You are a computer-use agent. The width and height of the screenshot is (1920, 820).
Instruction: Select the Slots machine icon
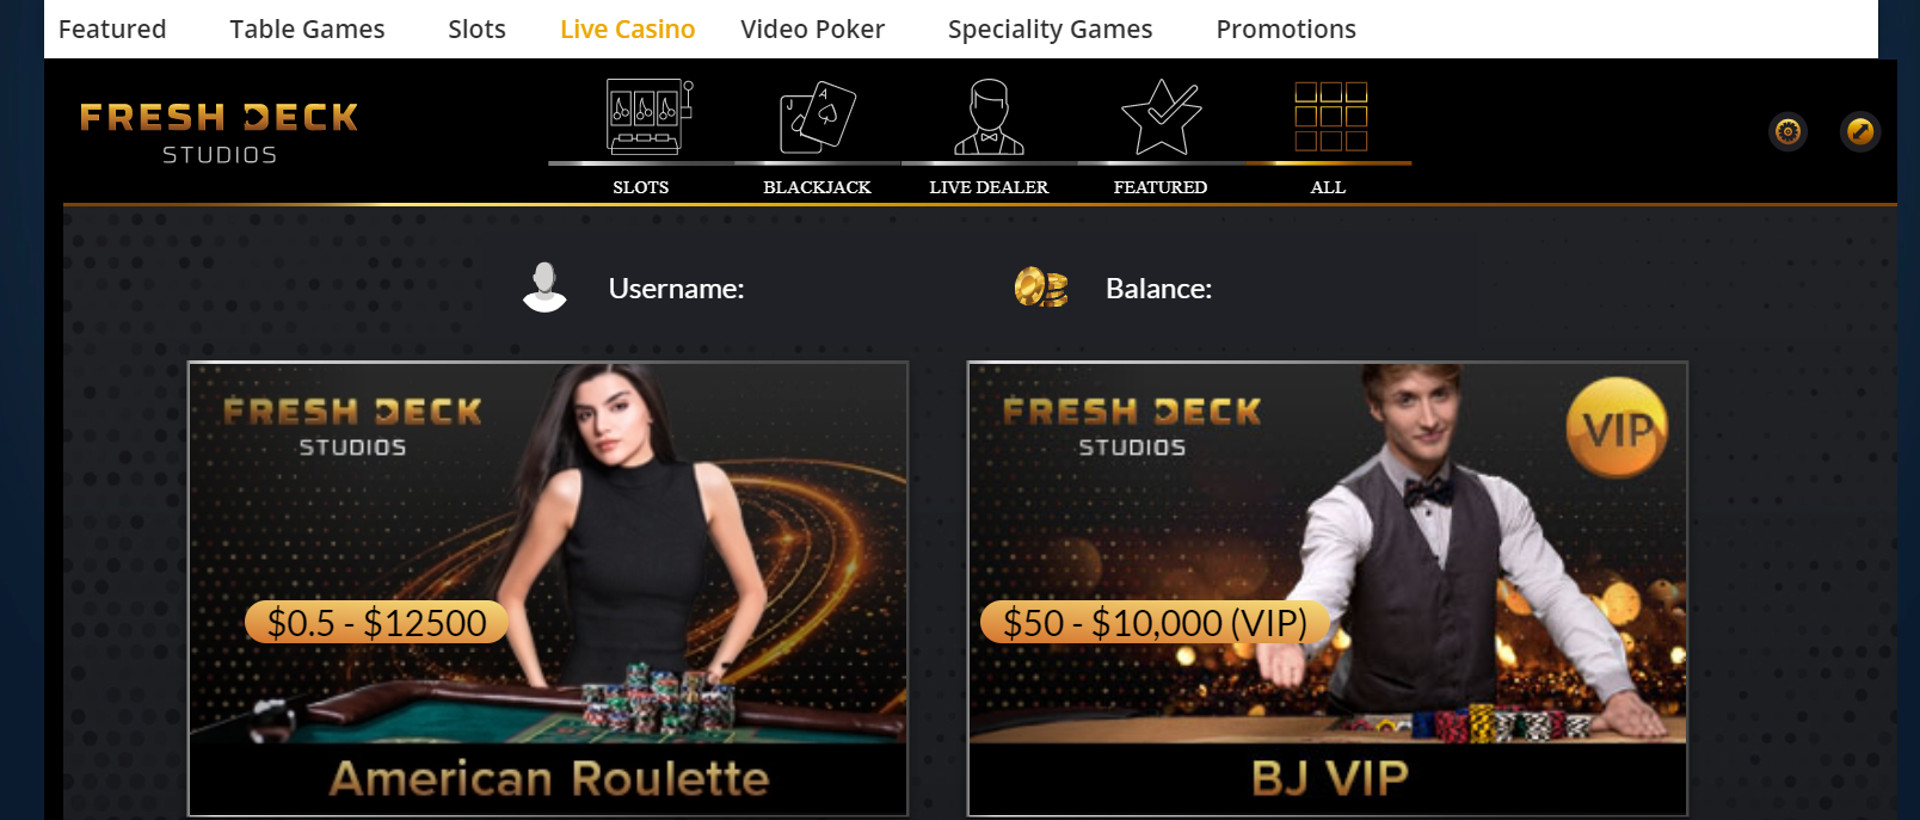click(648, 116)
